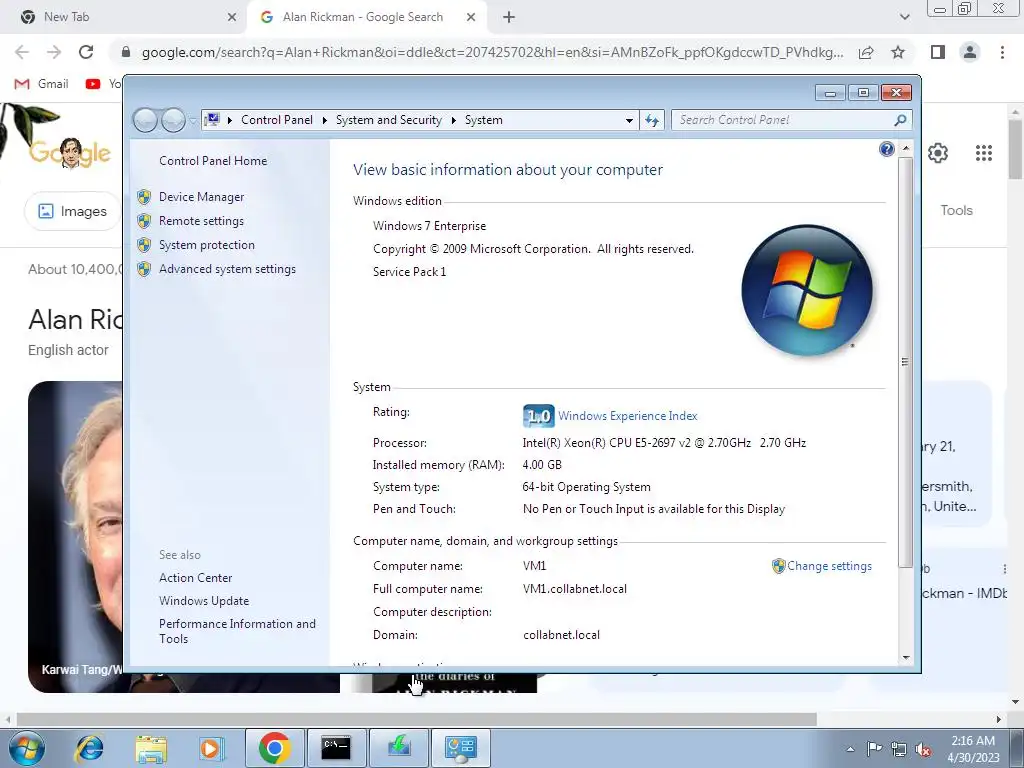Select System breadcrumb segment
The width and height of the screenshot is (1024, 768).
[483, 120]
